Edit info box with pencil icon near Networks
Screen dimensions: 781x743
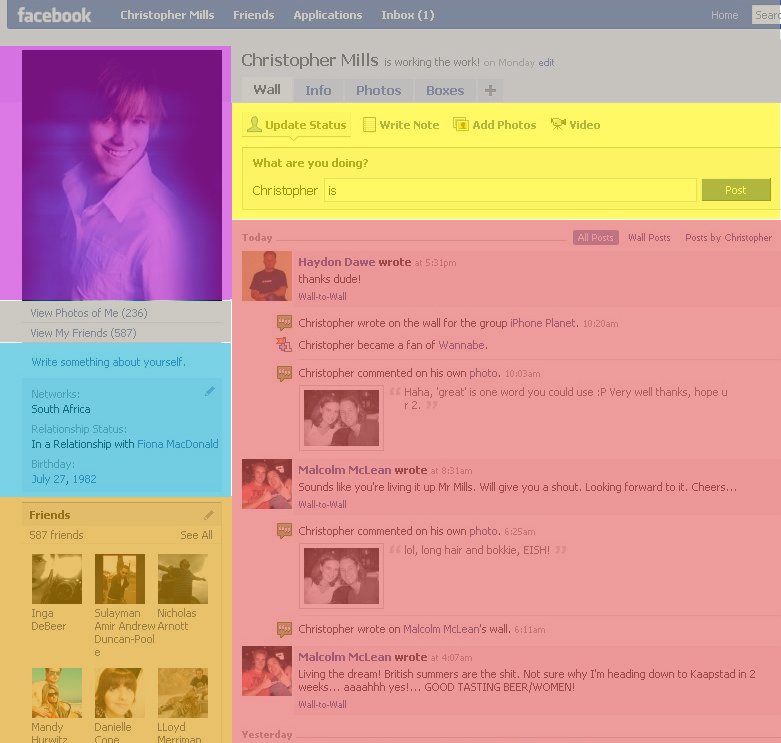click(x=210, y=391)
